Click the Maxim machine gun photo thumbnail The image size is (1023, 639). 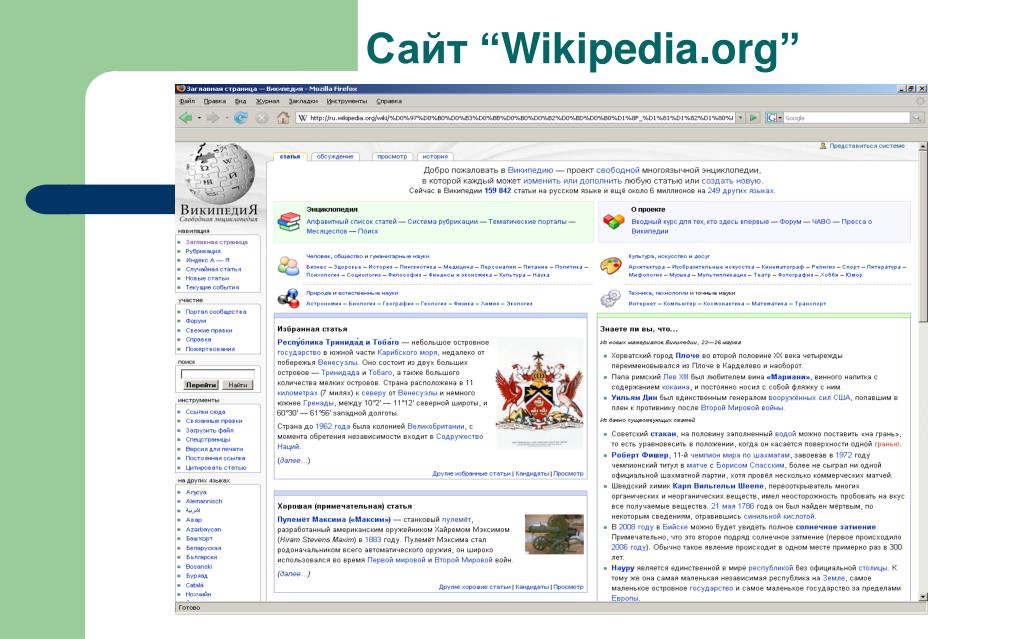click(x=555, y=535)
